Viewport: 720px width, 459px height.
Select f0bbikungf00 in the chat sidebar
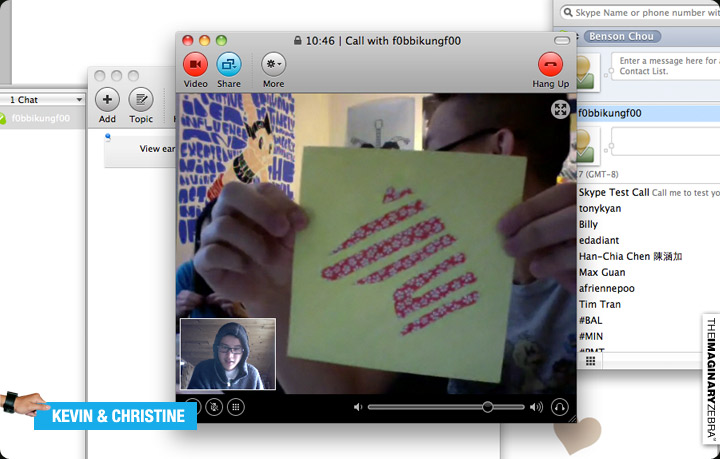pyautogui.click(x=40, y=118)
